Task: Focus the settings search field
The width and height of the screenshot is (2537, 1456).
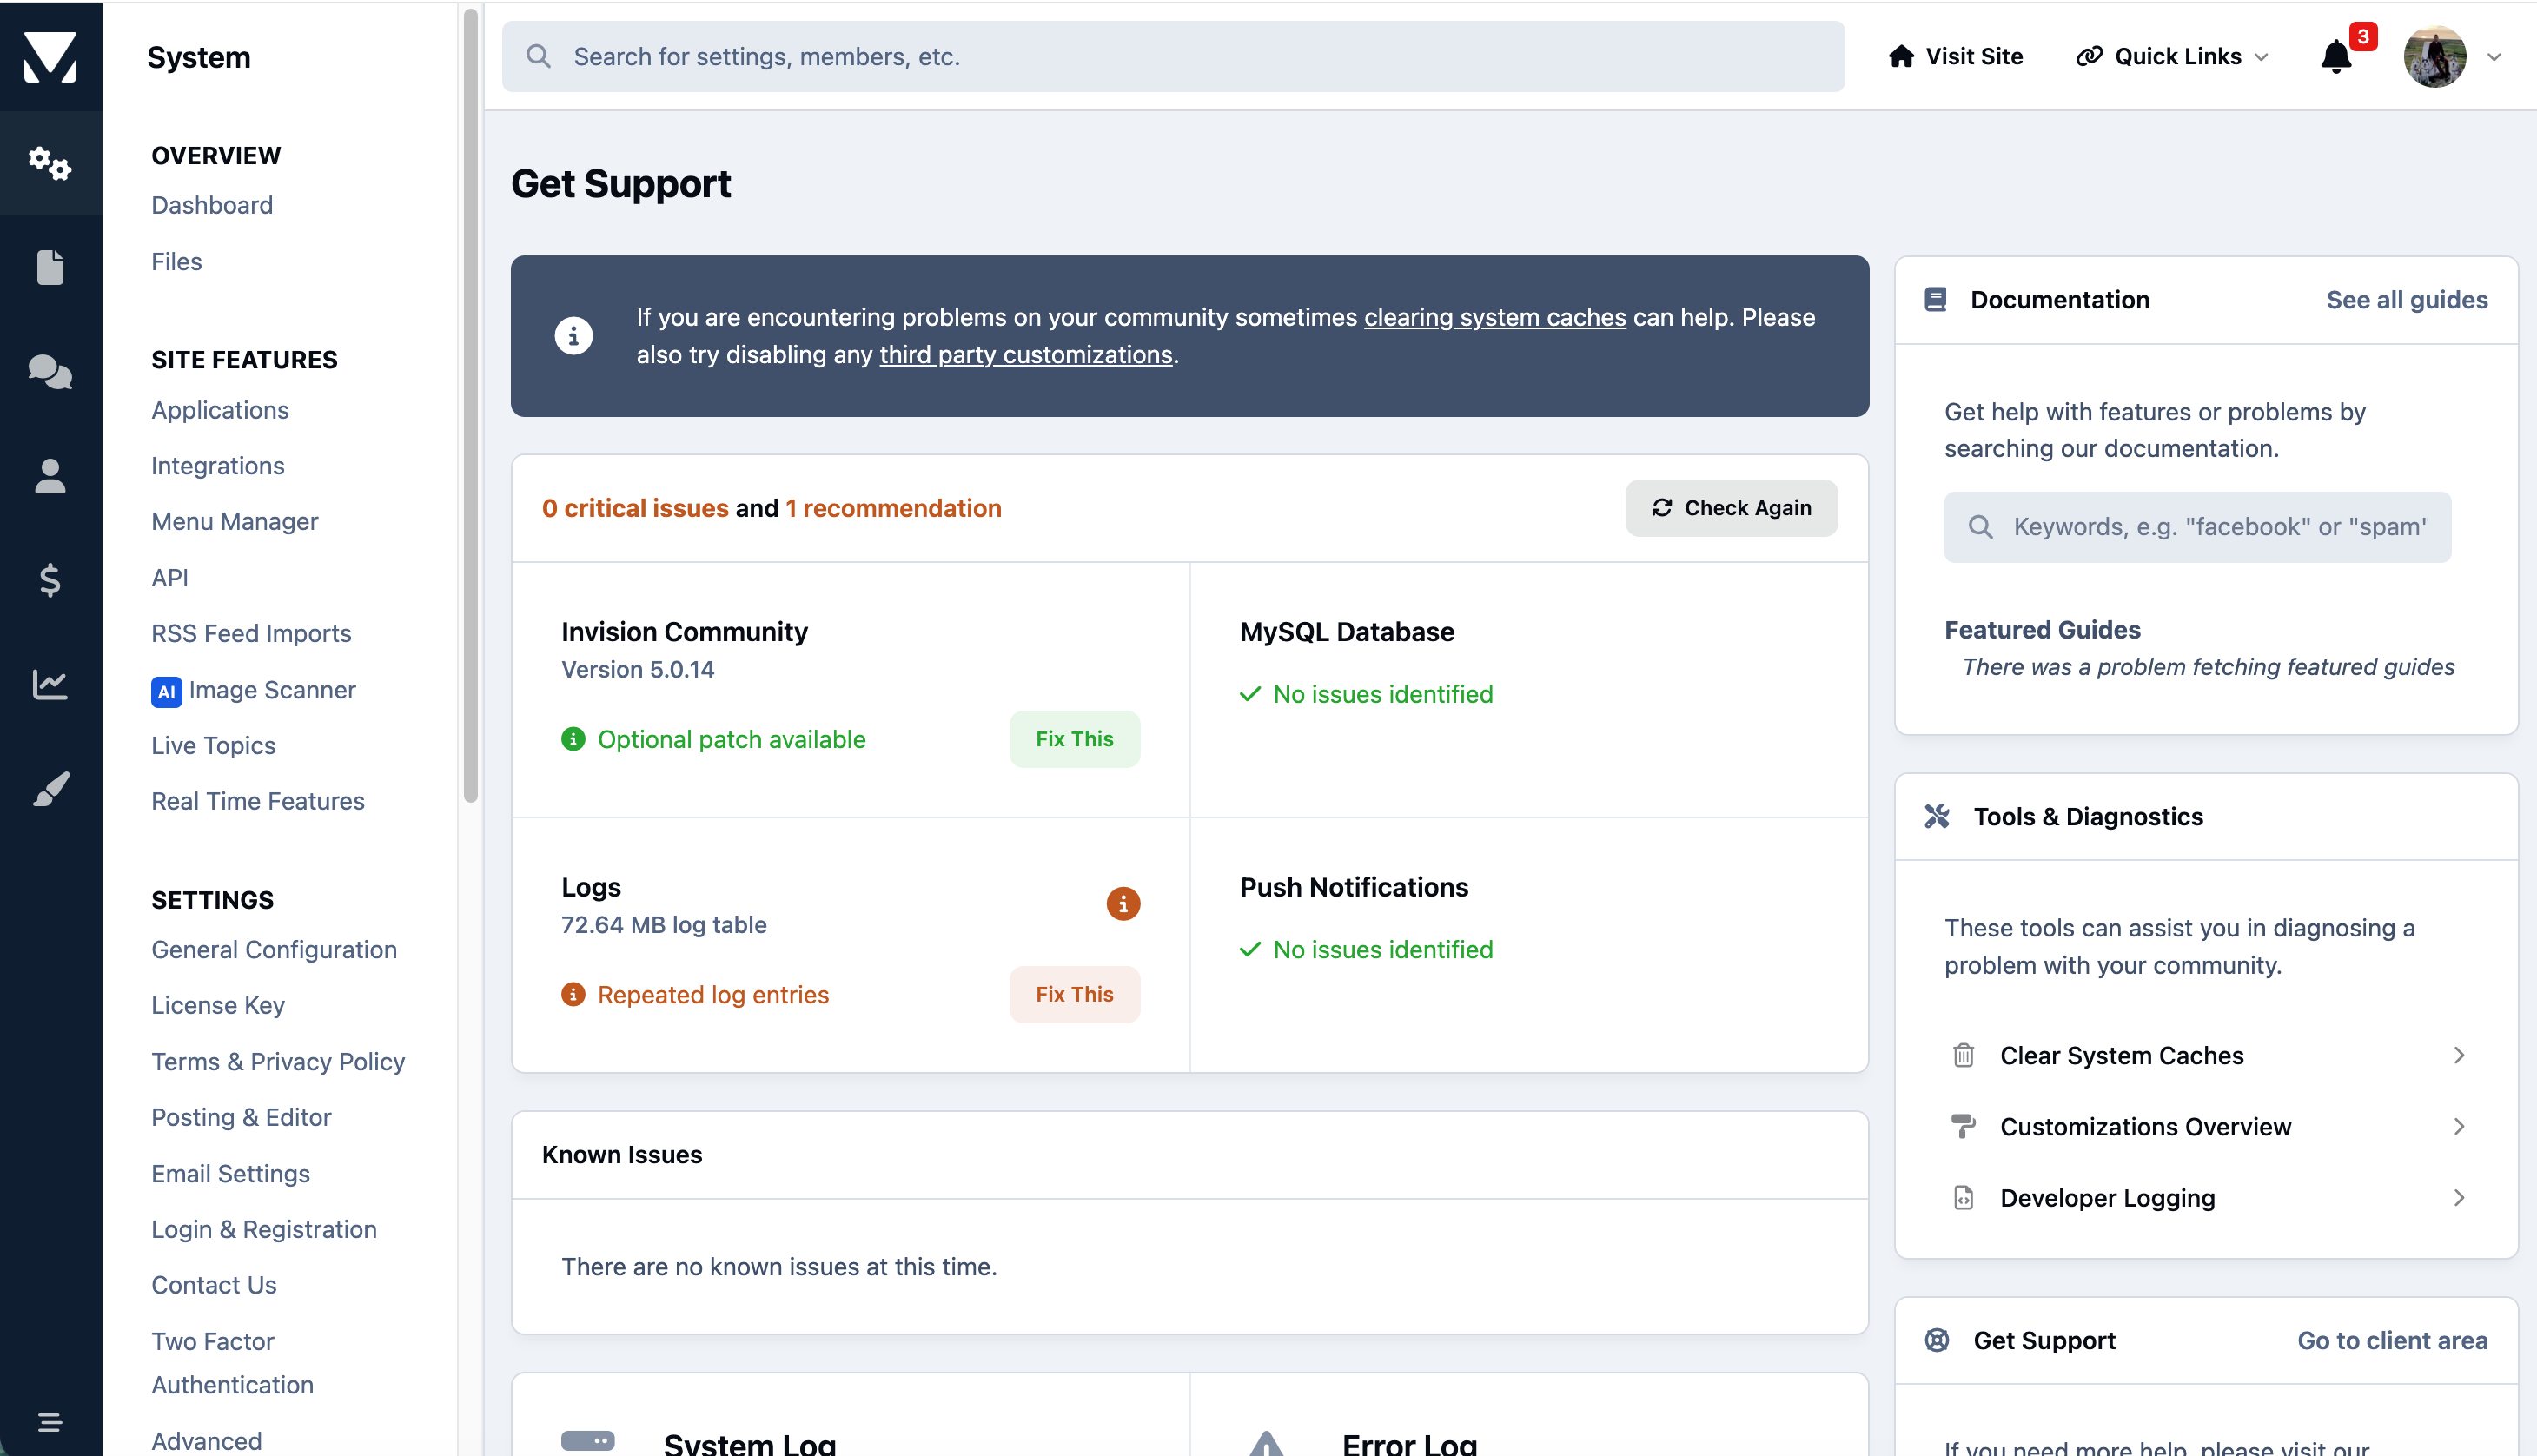Action: [x=1173, y=57]
